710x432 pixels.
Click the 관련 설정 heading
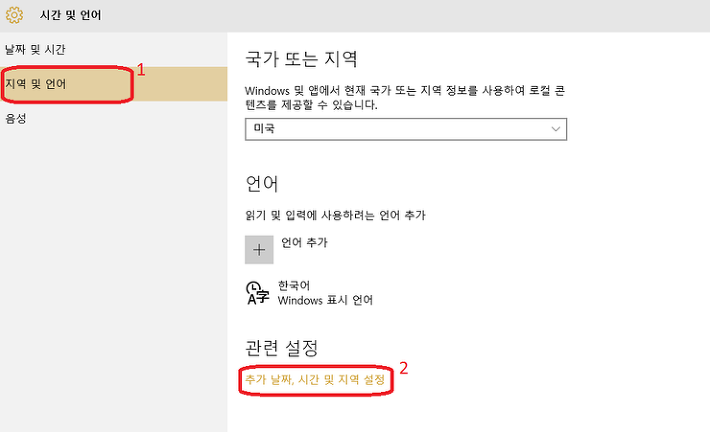point(282,348)
